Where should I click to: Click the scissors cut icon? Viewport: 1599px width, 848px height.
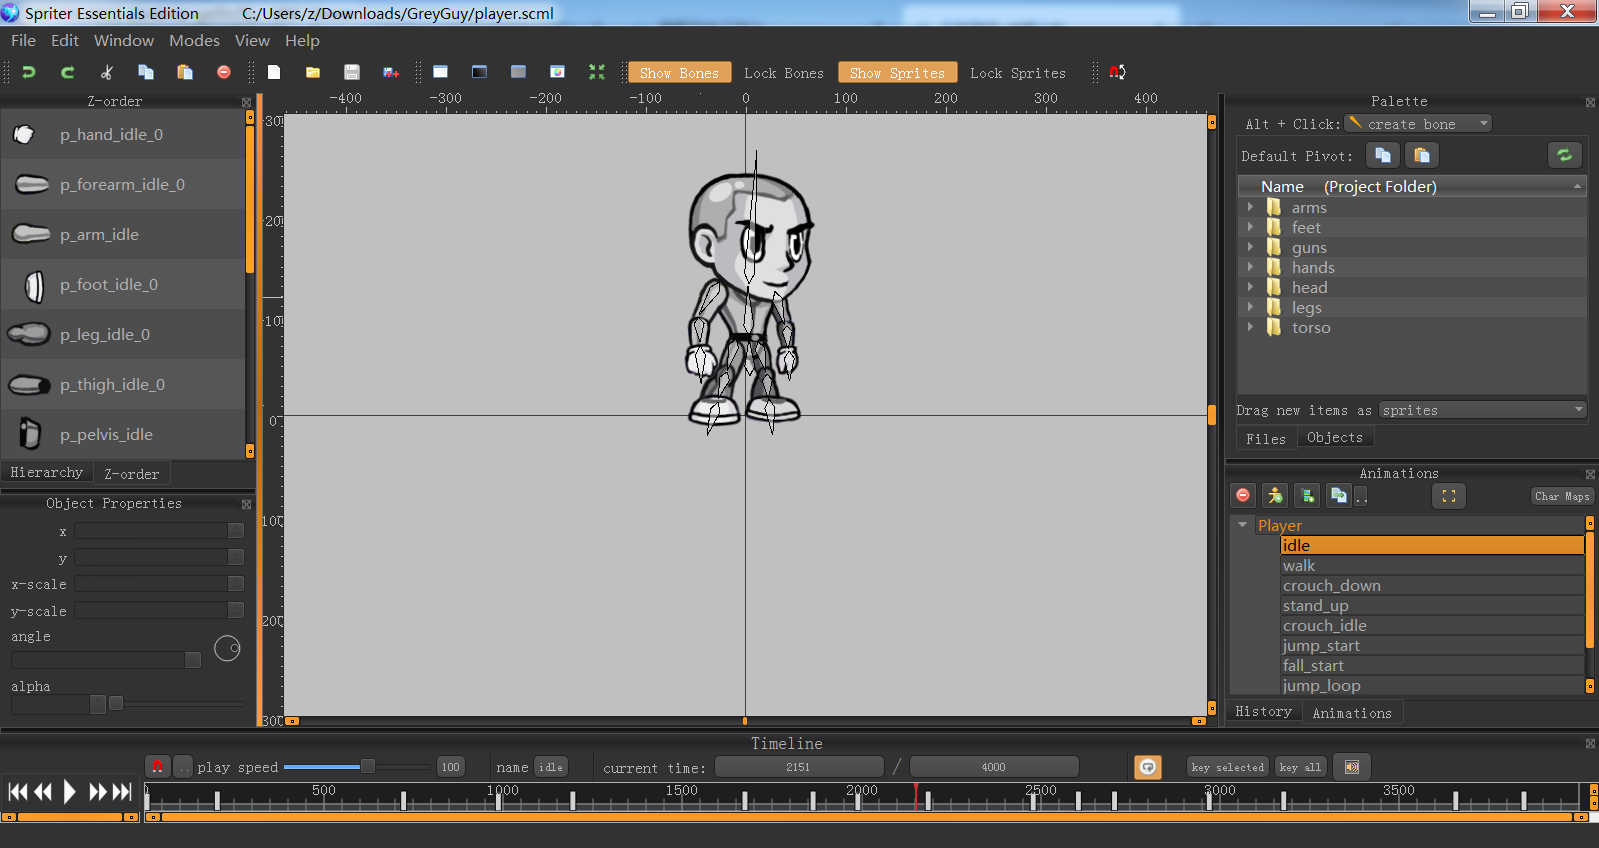[x=107, y=72]
